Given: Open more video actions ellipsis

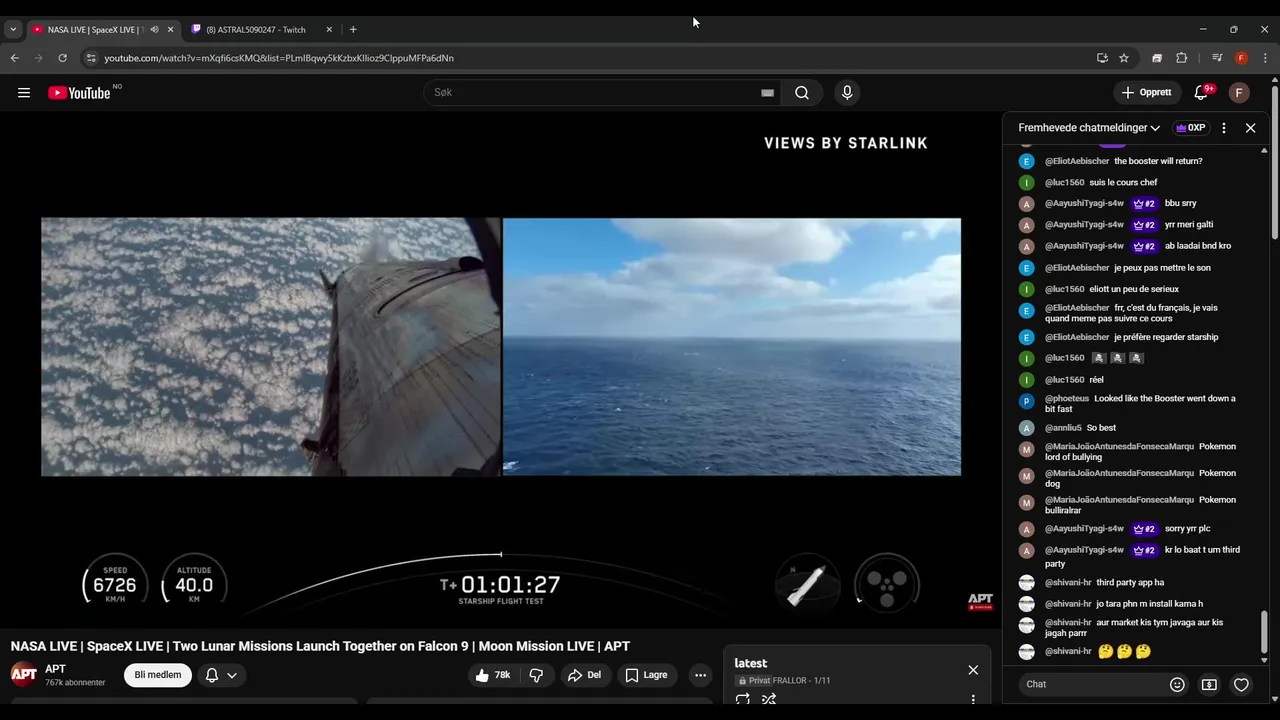Looking at the screenshot, I should click(x=700, y=675).
